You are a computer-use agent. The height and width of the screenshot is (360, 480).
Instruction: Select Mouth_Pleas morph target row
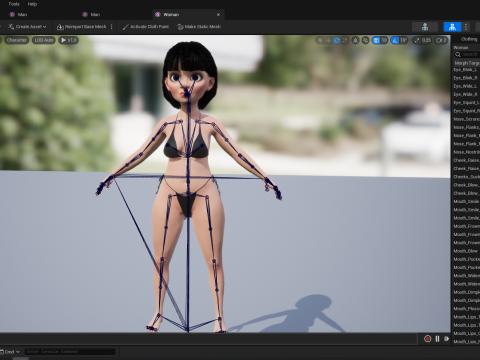(466, 309)
